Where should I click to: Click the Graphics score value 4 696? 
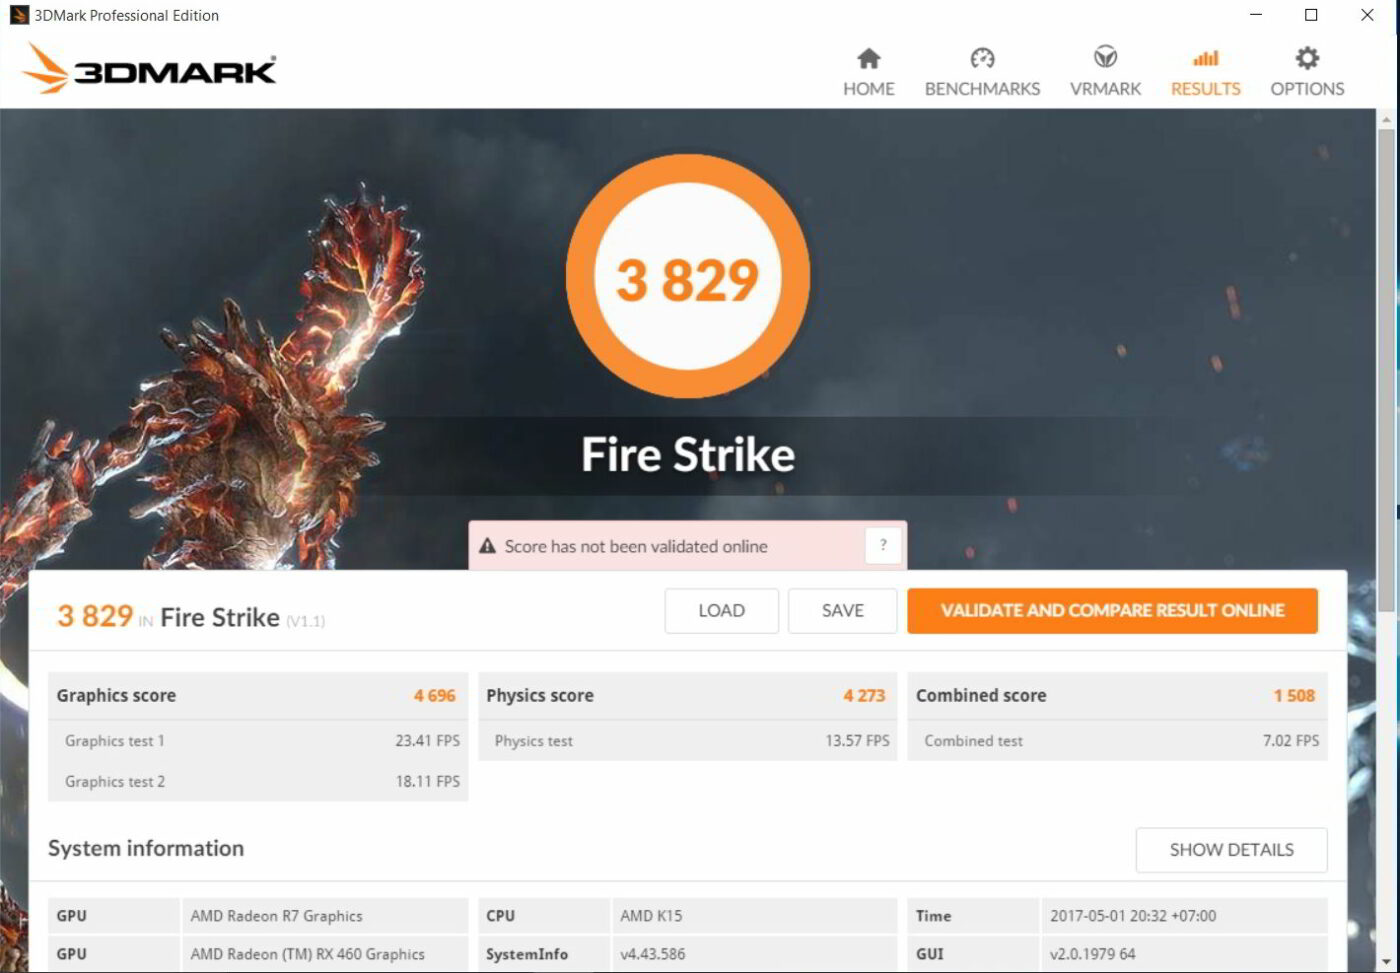[434, 695]
